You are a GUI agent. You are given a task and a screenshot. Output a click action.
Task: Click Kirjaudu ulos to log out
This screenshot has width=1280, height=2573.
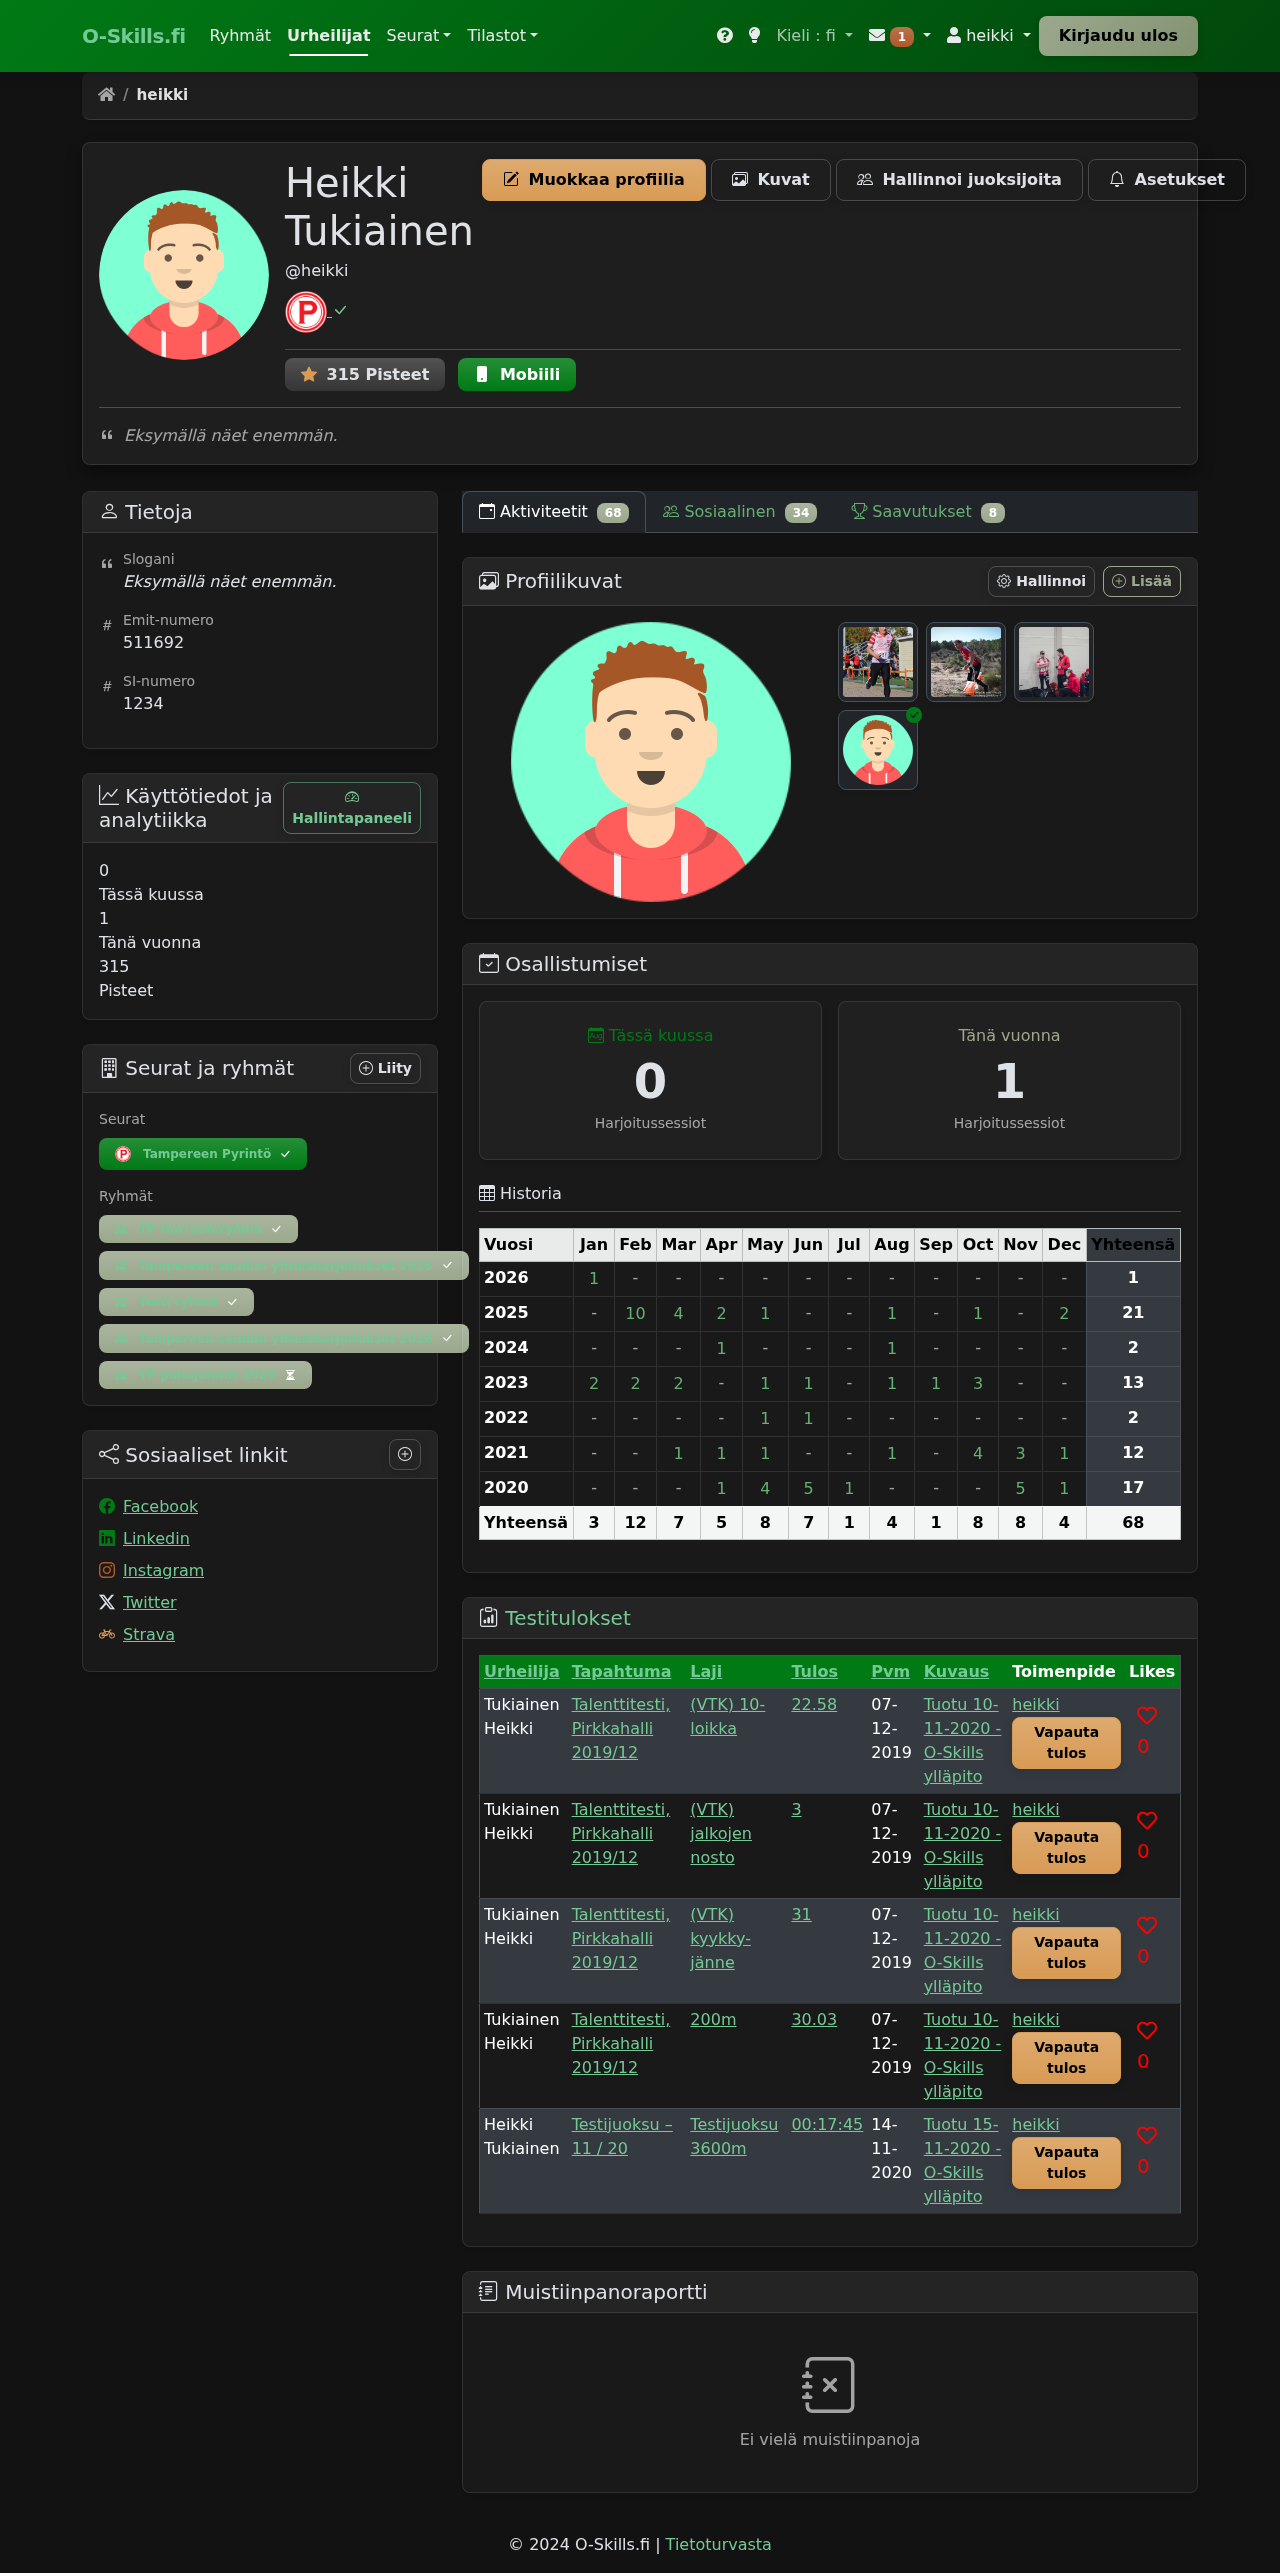coord(1118,36)
